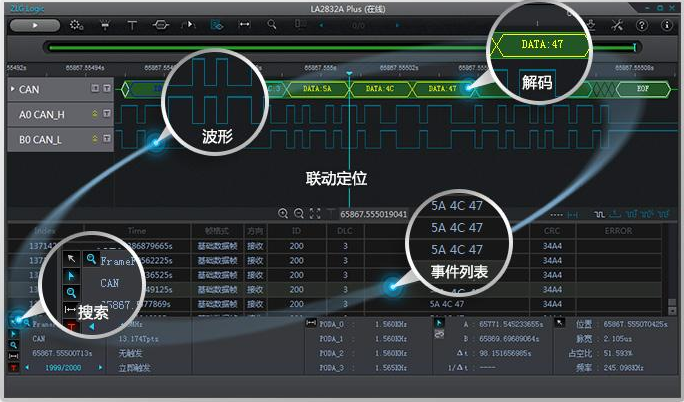Click the 占空比 value 51.593%
Viewport: 684px width, 402px height.
pyautogui.click(x=618, y=353)
